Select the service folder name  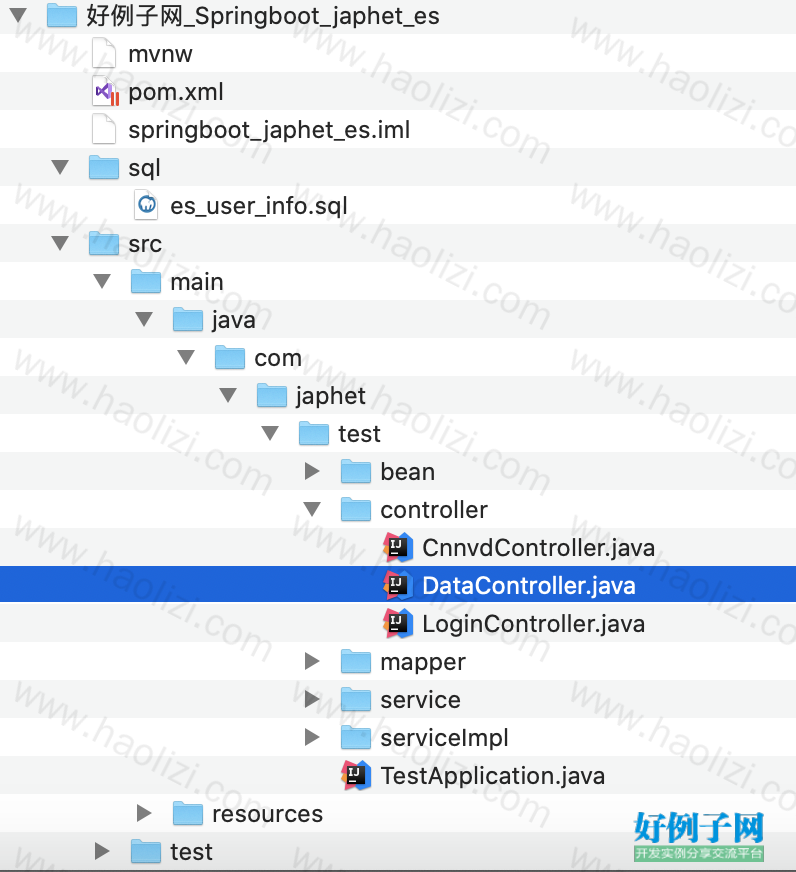point(421,700)
